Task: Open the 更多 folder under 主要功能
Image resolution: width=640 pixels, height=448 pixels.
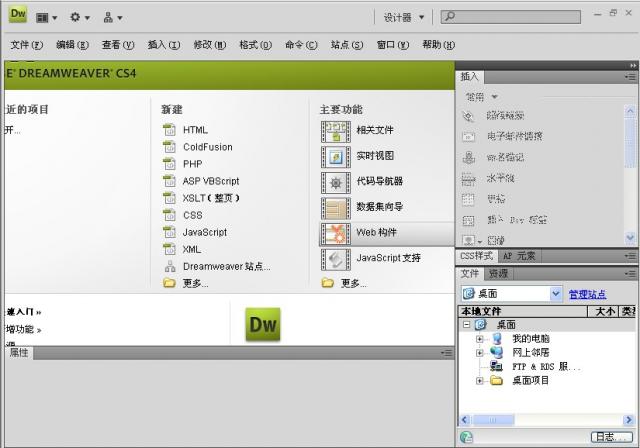Action: [x=344, y=283]
